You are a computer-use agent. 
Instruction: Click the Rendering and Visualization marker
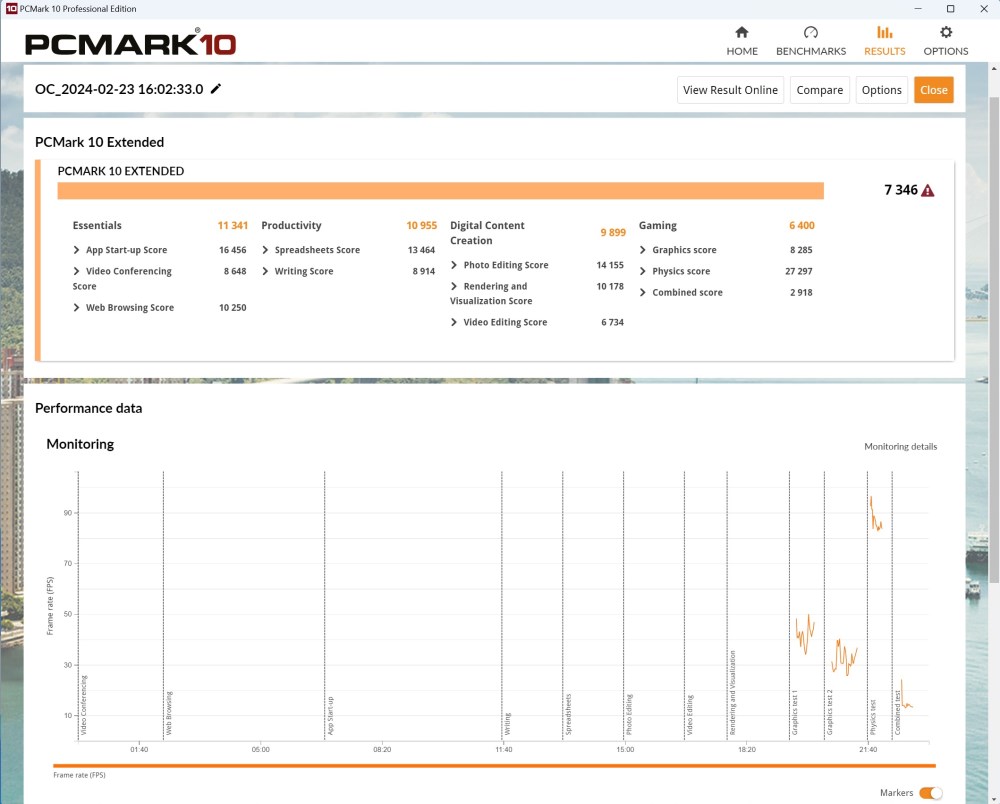pos(733,692)
